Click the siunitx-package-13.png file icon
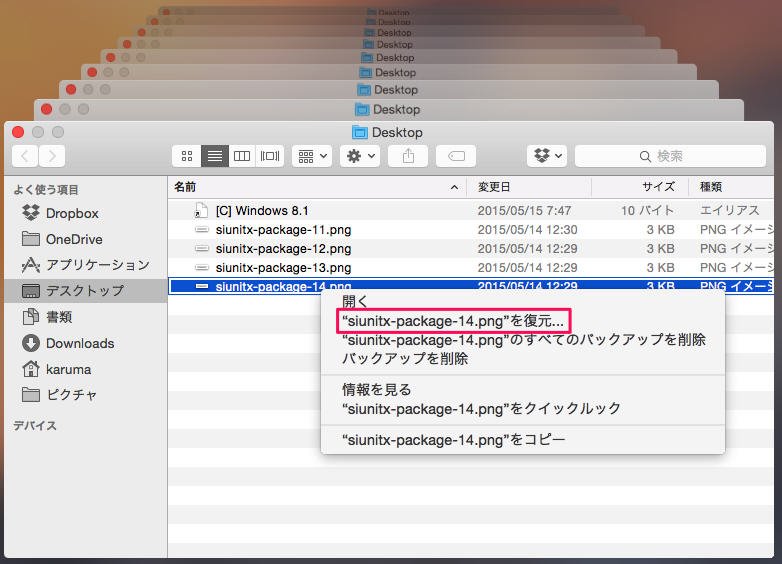Viewport: 782px width, 564px height. point(201,268)
